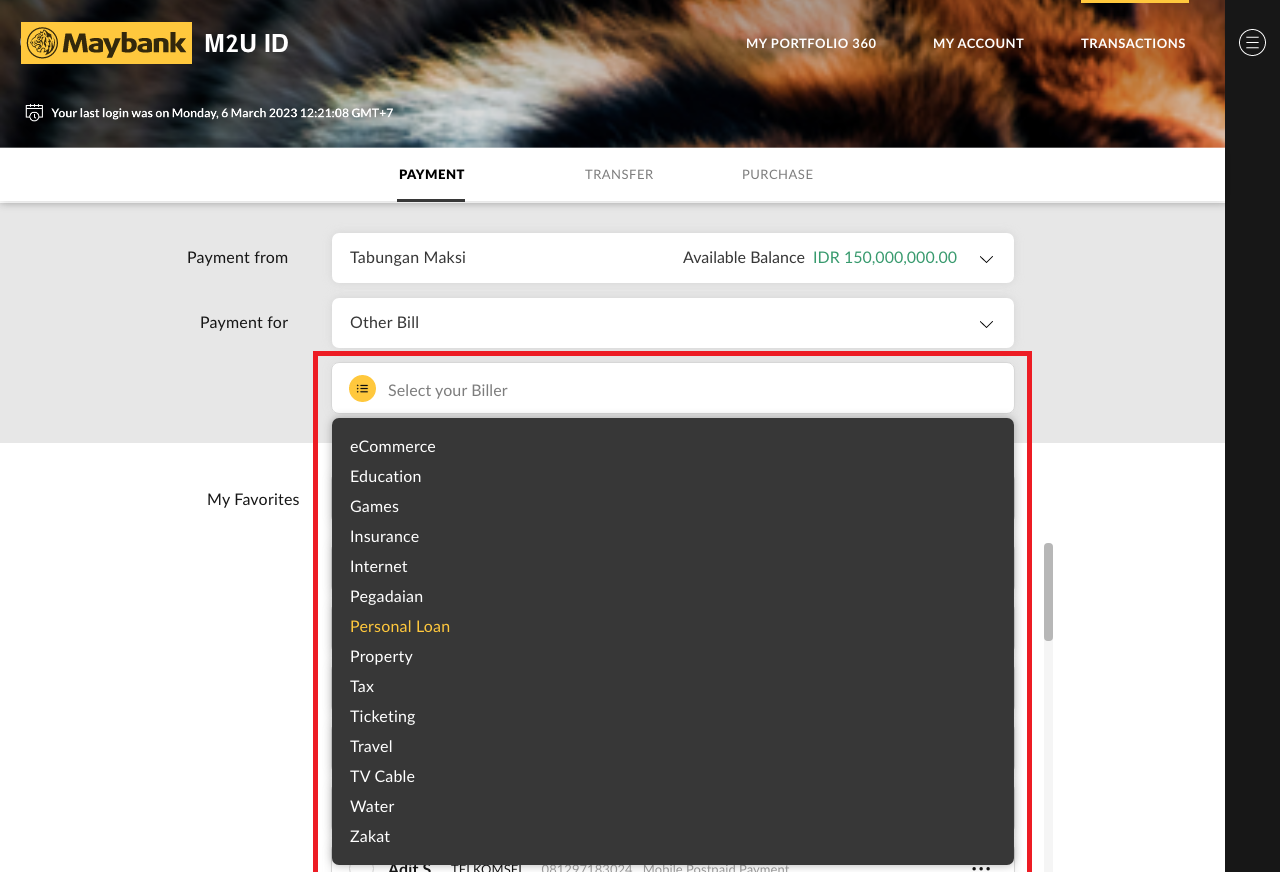Expand the Payment from account dropdown arrow
Screen dimensions: 1280x872
tap(986, 259)
